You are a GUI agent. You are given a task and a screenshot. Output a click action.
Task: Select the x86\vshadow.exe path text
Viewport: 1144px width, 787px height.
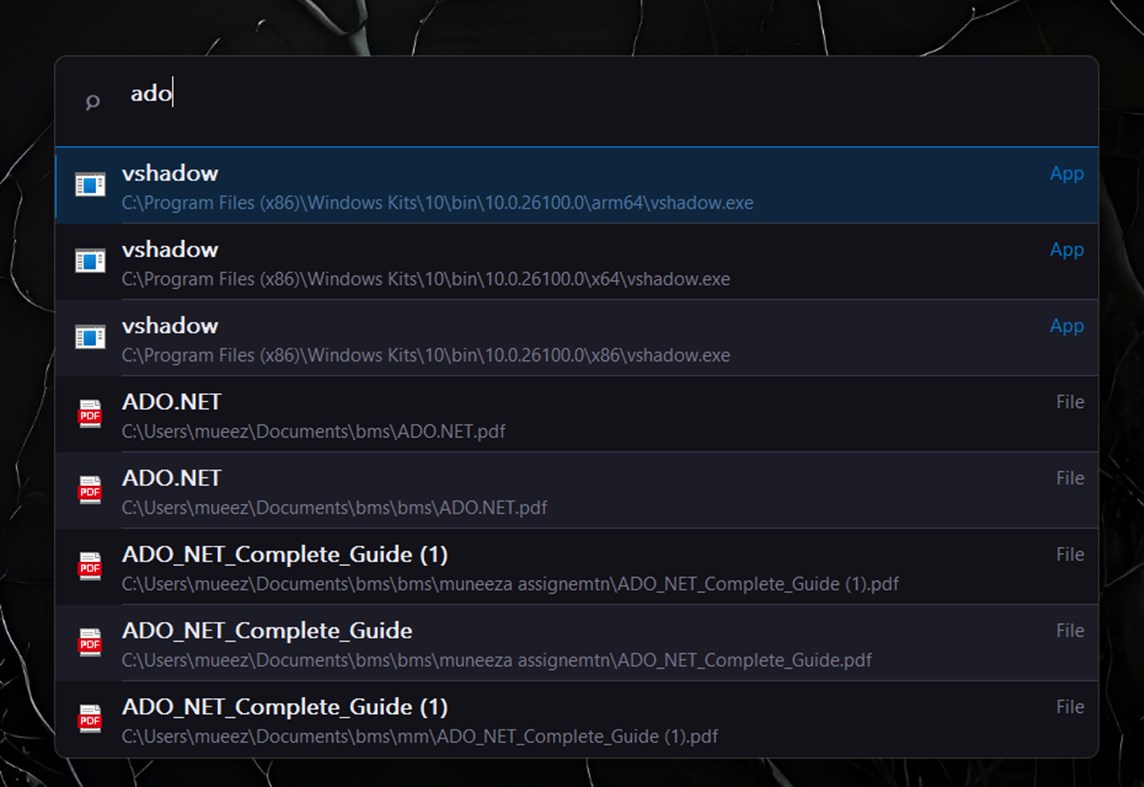[426, 355]
